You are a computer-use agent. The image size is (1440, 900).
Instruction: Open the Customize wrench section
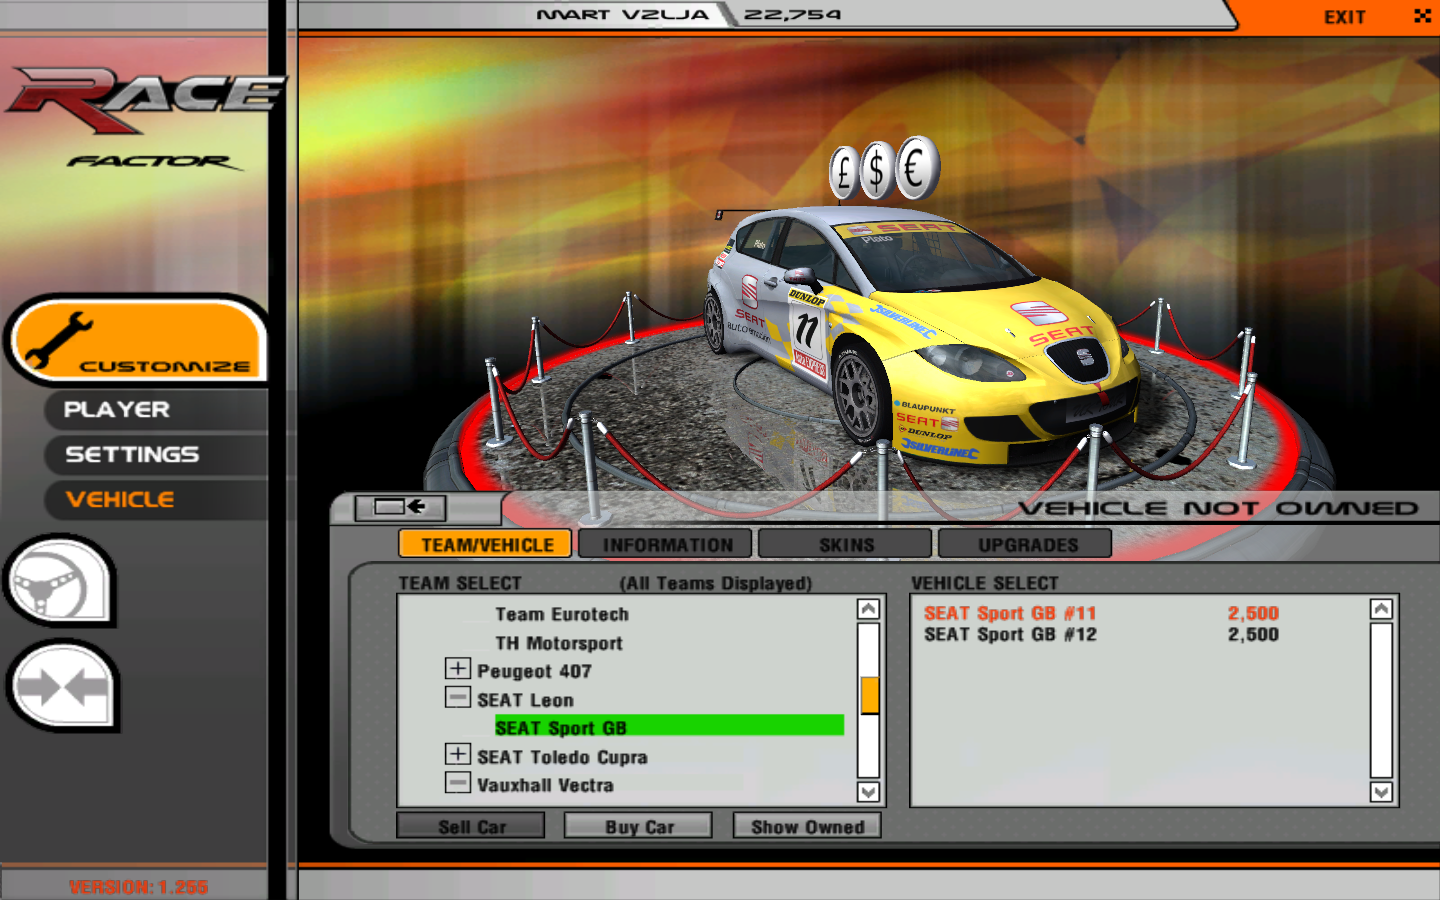(137, 340)
